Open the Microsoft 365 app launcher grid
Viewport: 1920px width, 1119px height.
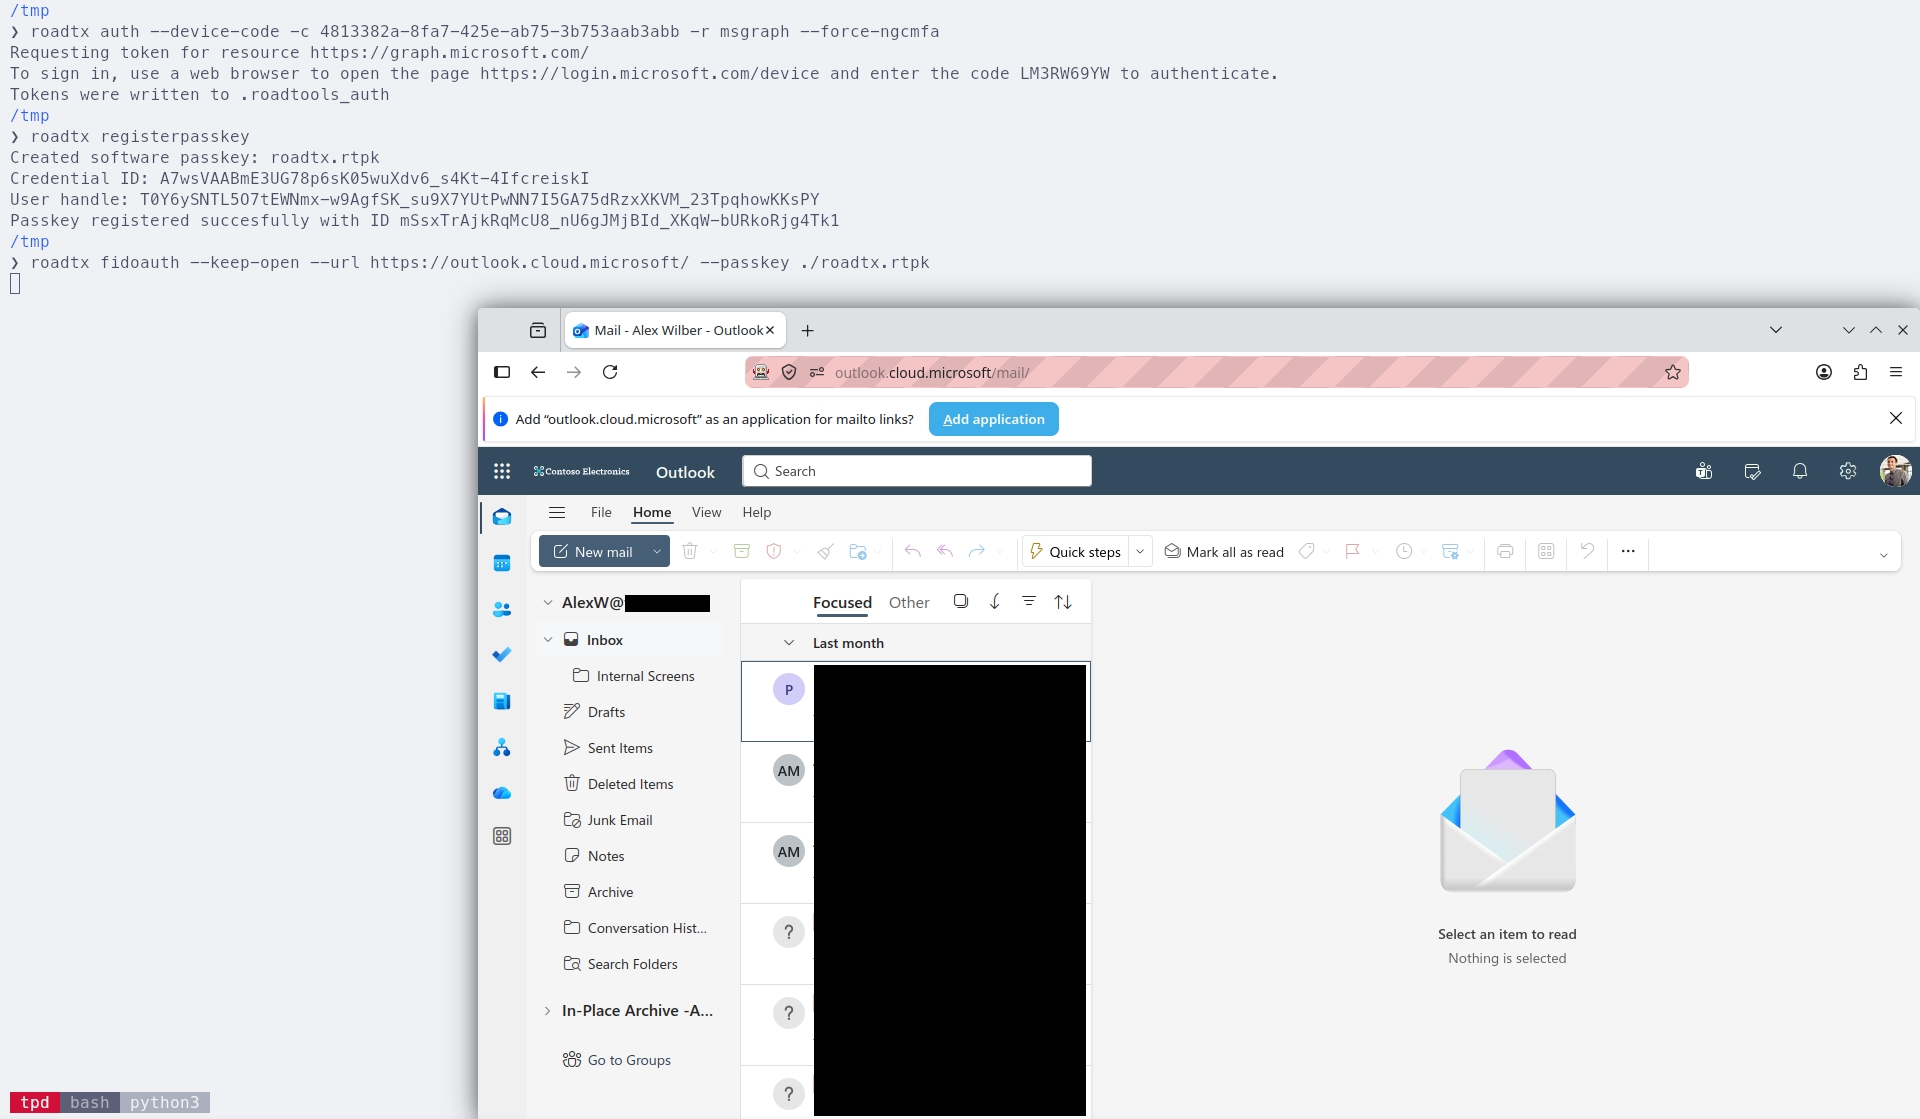pyautogui.click(x=502, y=471)
